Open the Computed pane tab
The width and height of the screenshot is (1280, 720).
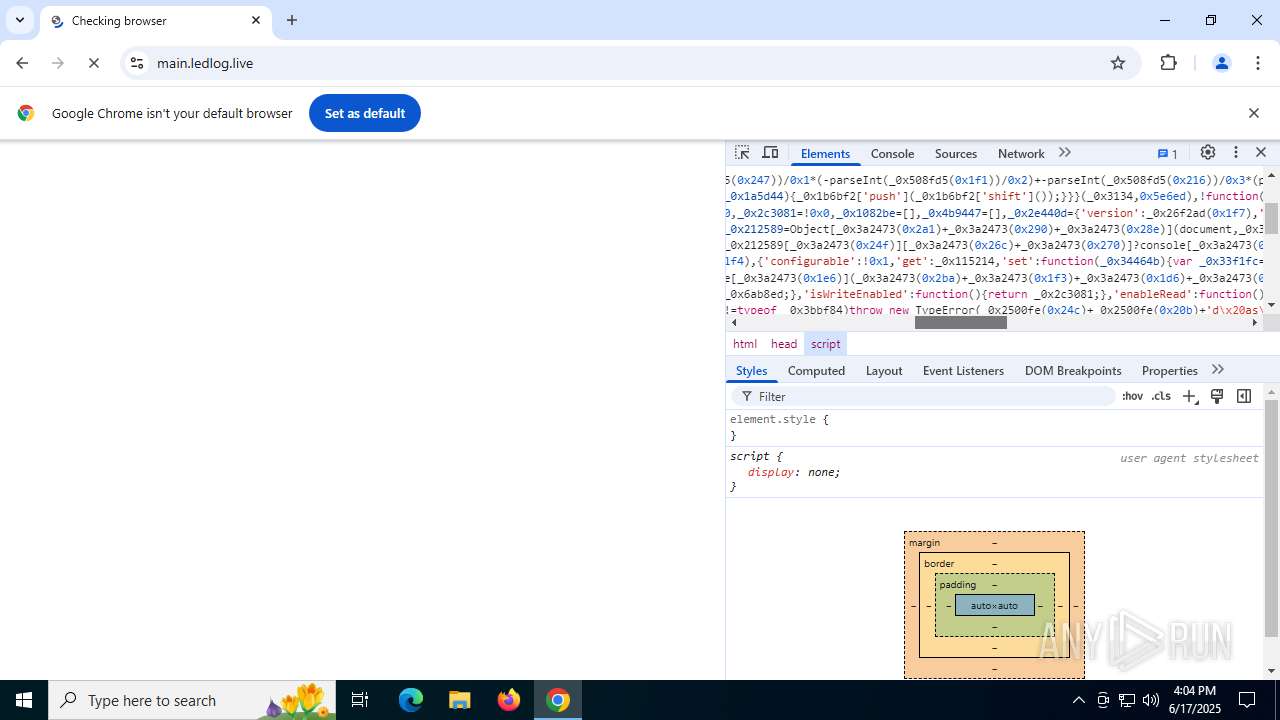(x=816, y=371)
